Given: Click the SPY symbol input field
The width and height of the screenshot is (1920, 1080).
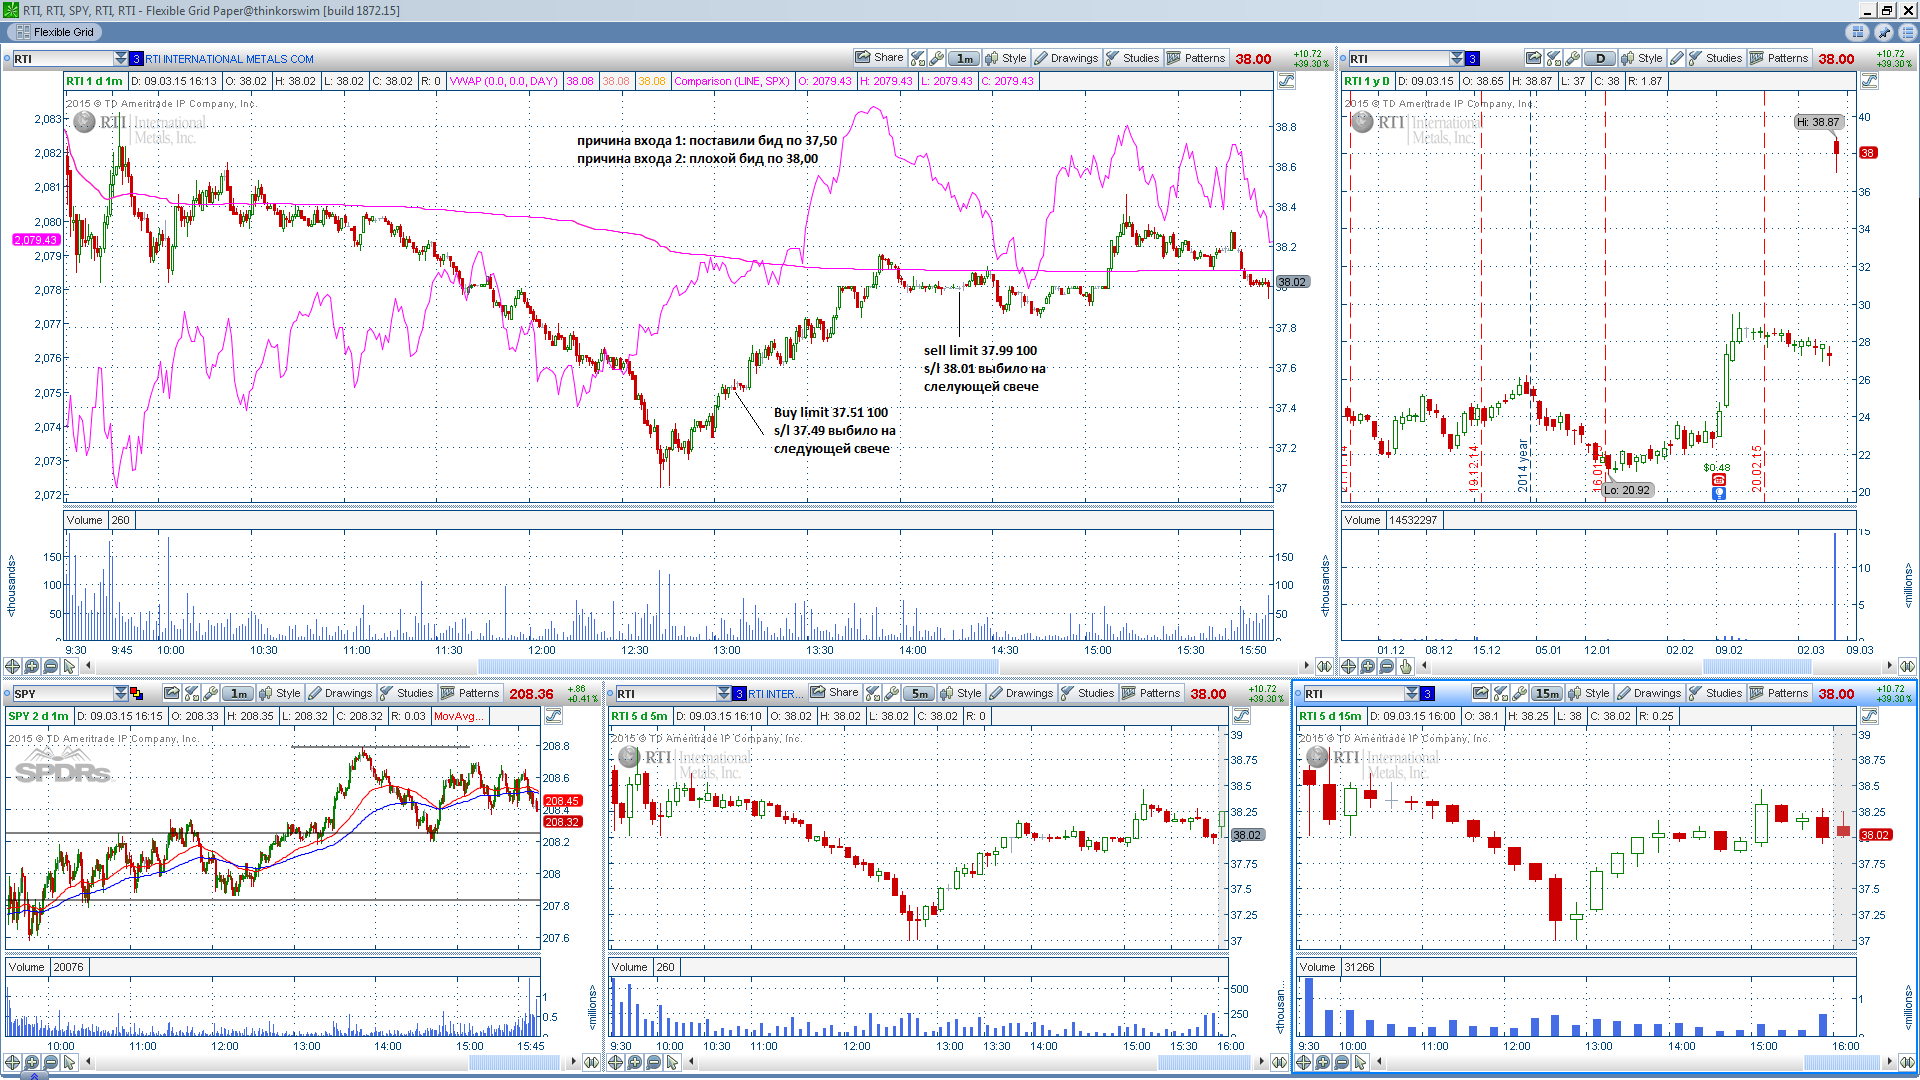Looking at the screenshot, I should click(x=62, y=694).
